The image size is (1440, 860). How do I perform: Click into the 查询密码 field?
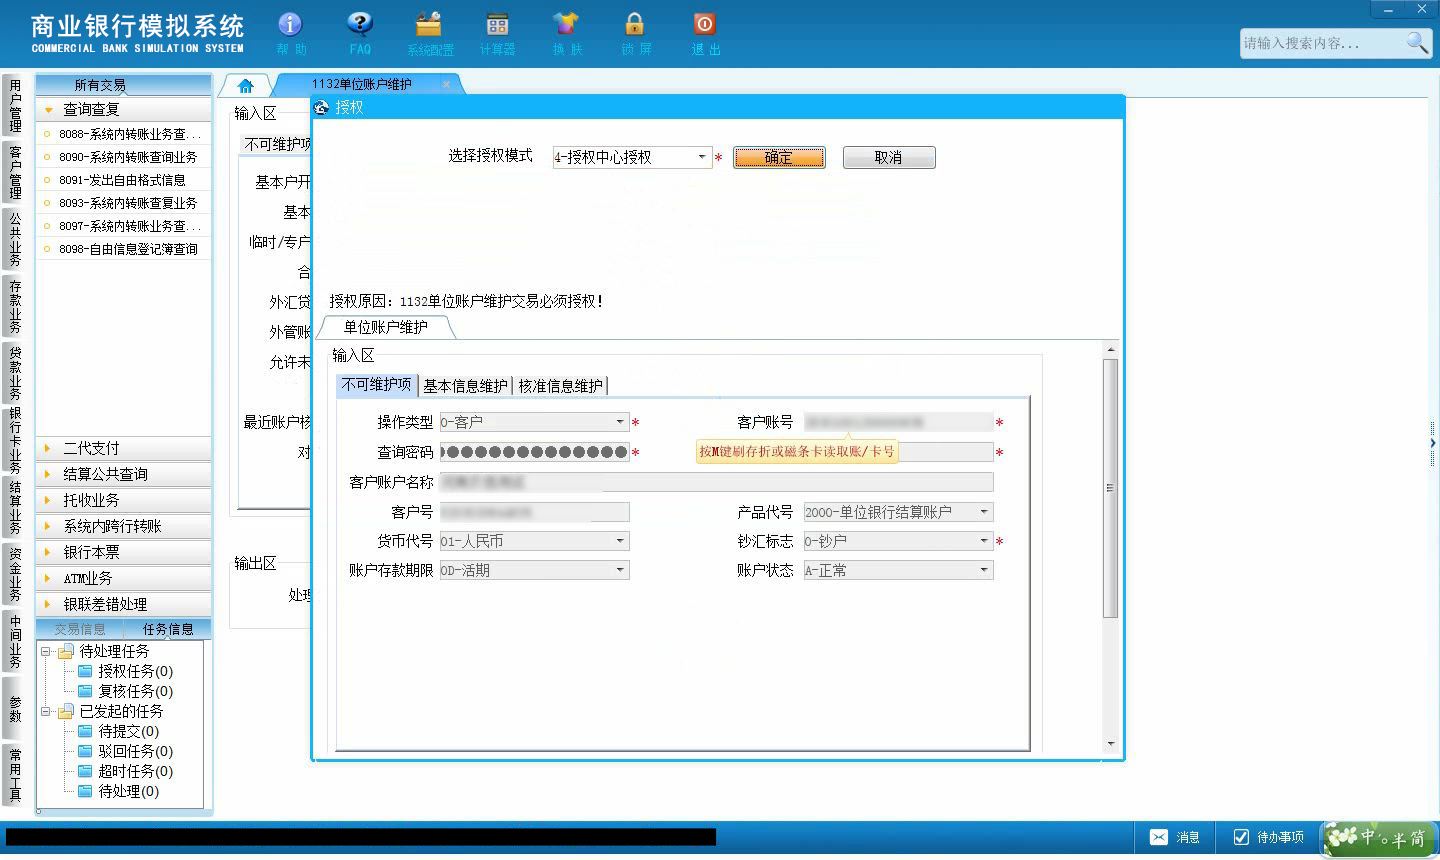pos(534,452)
